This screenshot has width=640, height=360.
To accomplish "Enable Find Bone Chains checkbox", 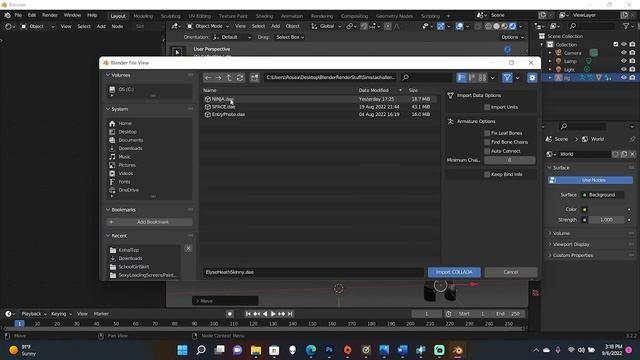I will [487, 142].
